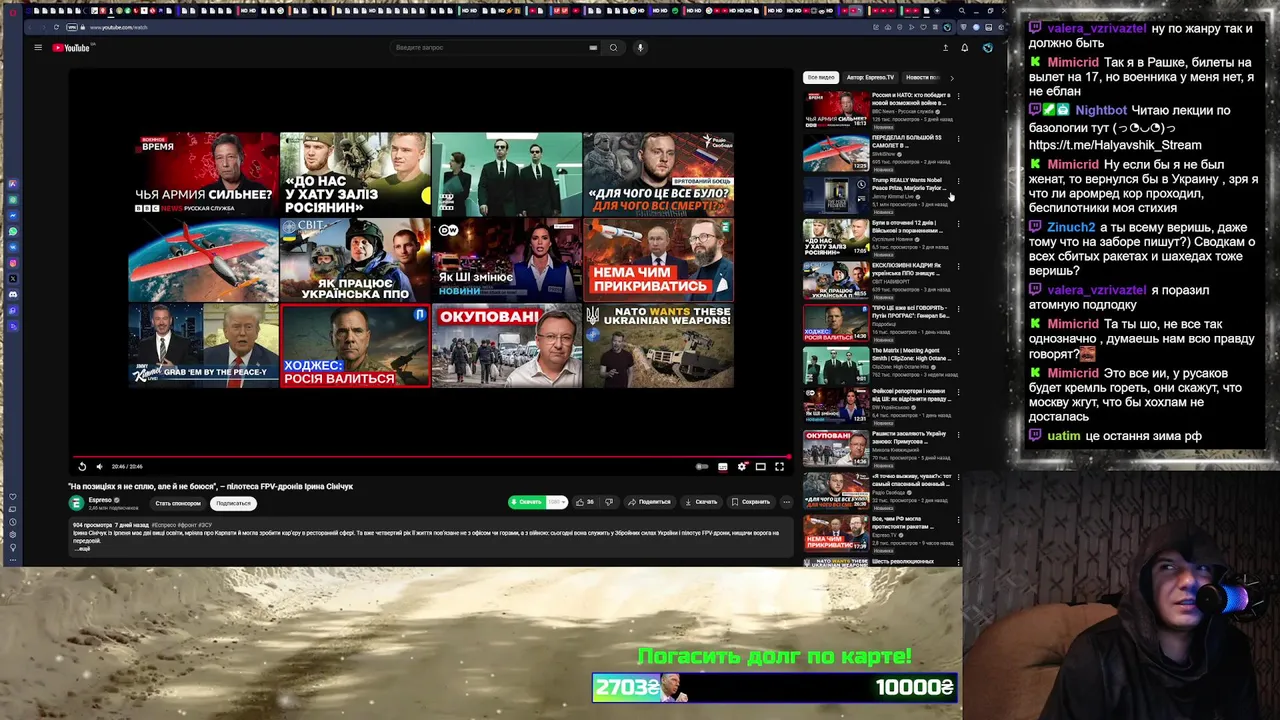Open YouTube create/upload icon
This screenshot has height=720, width=1280.
click(x=945, y=47)
